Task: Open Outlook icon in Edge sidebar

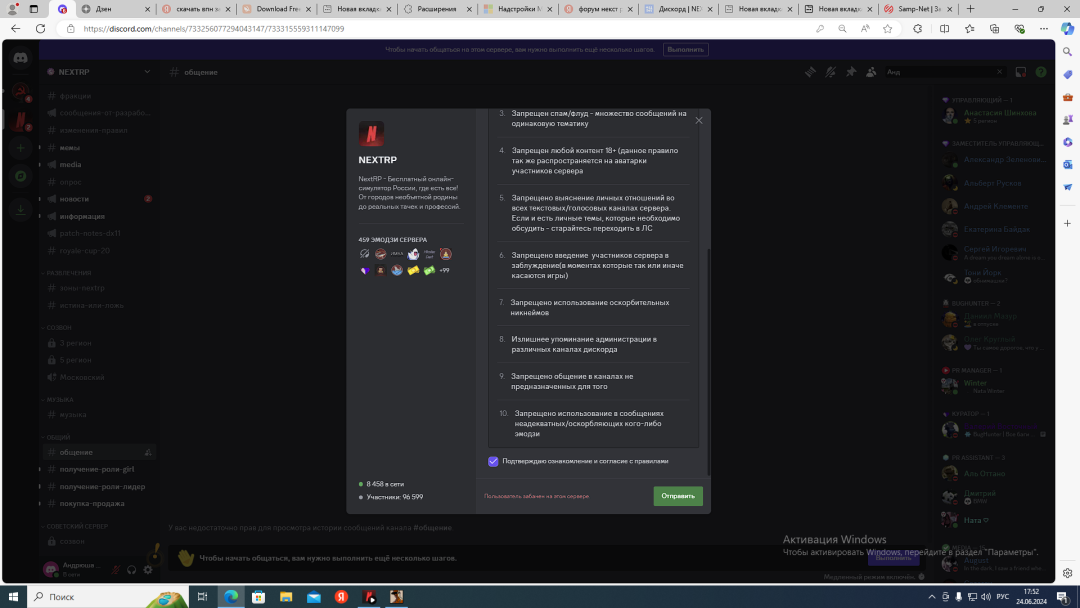Action: 1067,165
